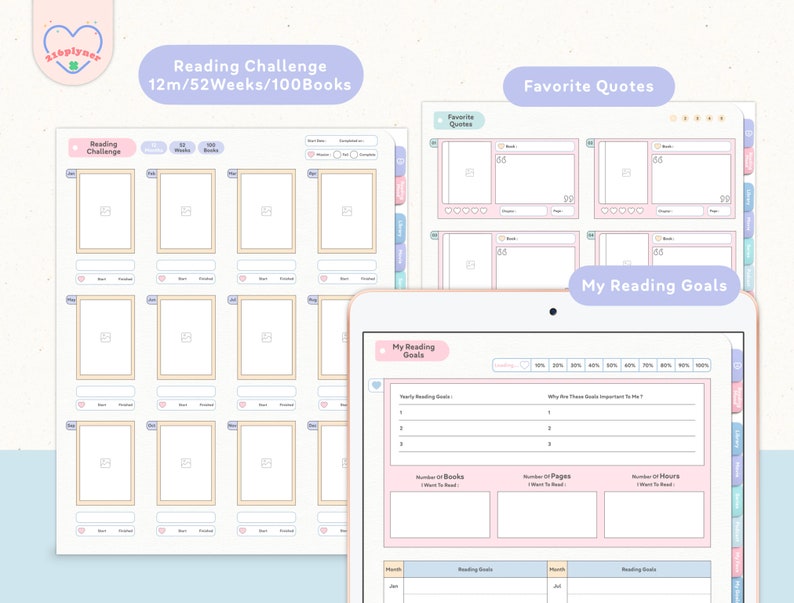Go to Favorite Quotes page 2 dot
Image resolution: width=794 pixels, height=603 pixels.
click(685, 118)
